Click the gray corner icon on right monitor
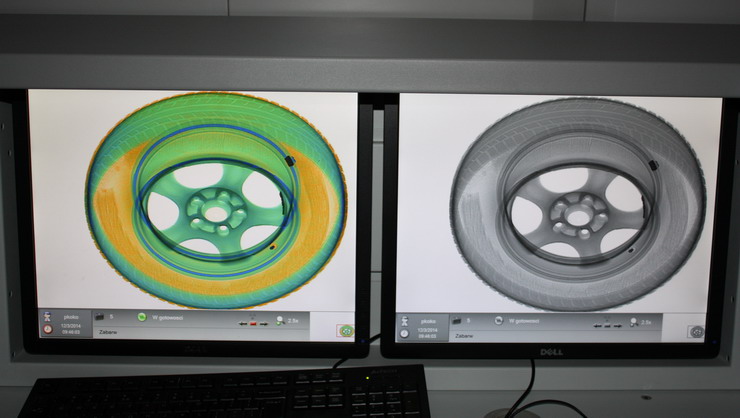Screen dimensions: 740x418 tap(696, 331)
